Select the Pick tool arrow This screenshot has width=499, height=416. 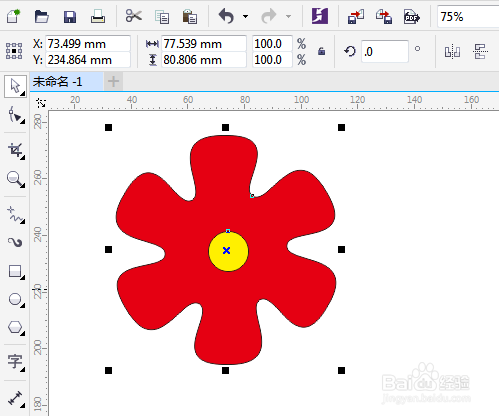[x=15, y=87]
